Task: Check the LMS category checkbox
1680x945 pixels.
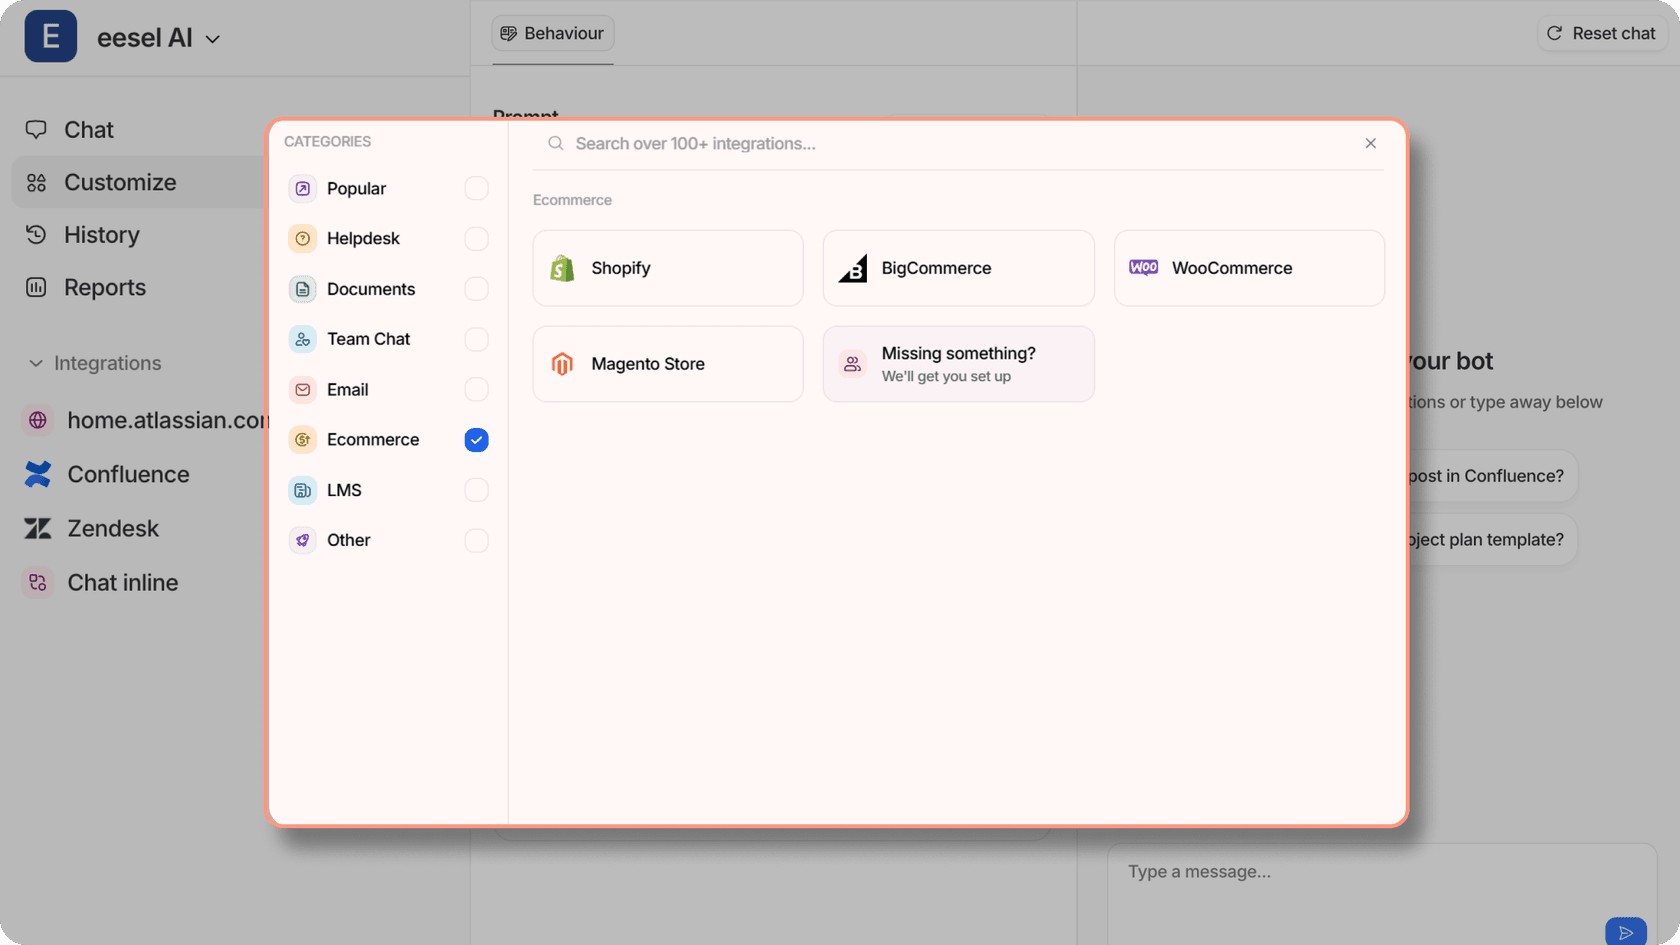Action: 476,490
